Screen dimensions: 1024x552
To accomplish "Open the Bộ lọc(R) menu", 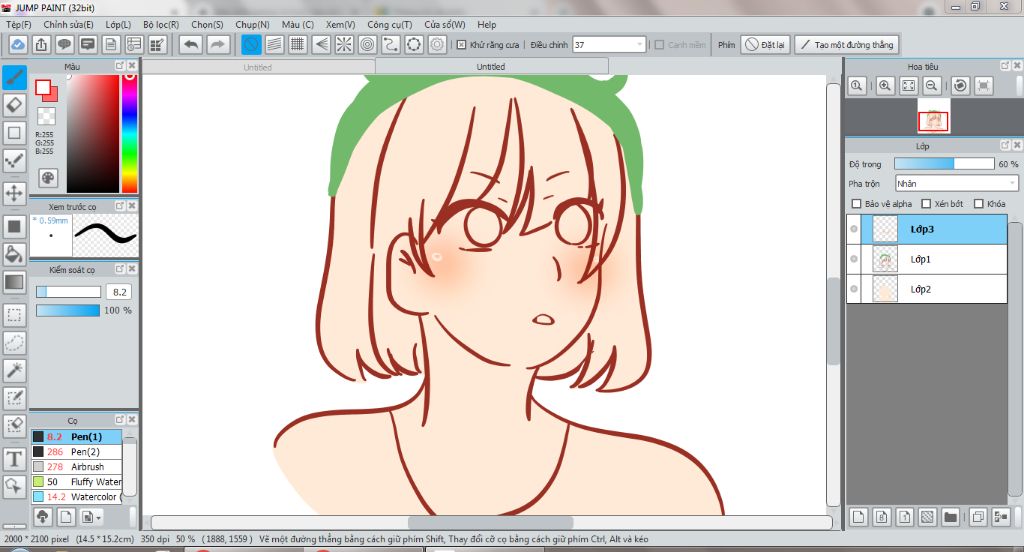I will point(161,24).
